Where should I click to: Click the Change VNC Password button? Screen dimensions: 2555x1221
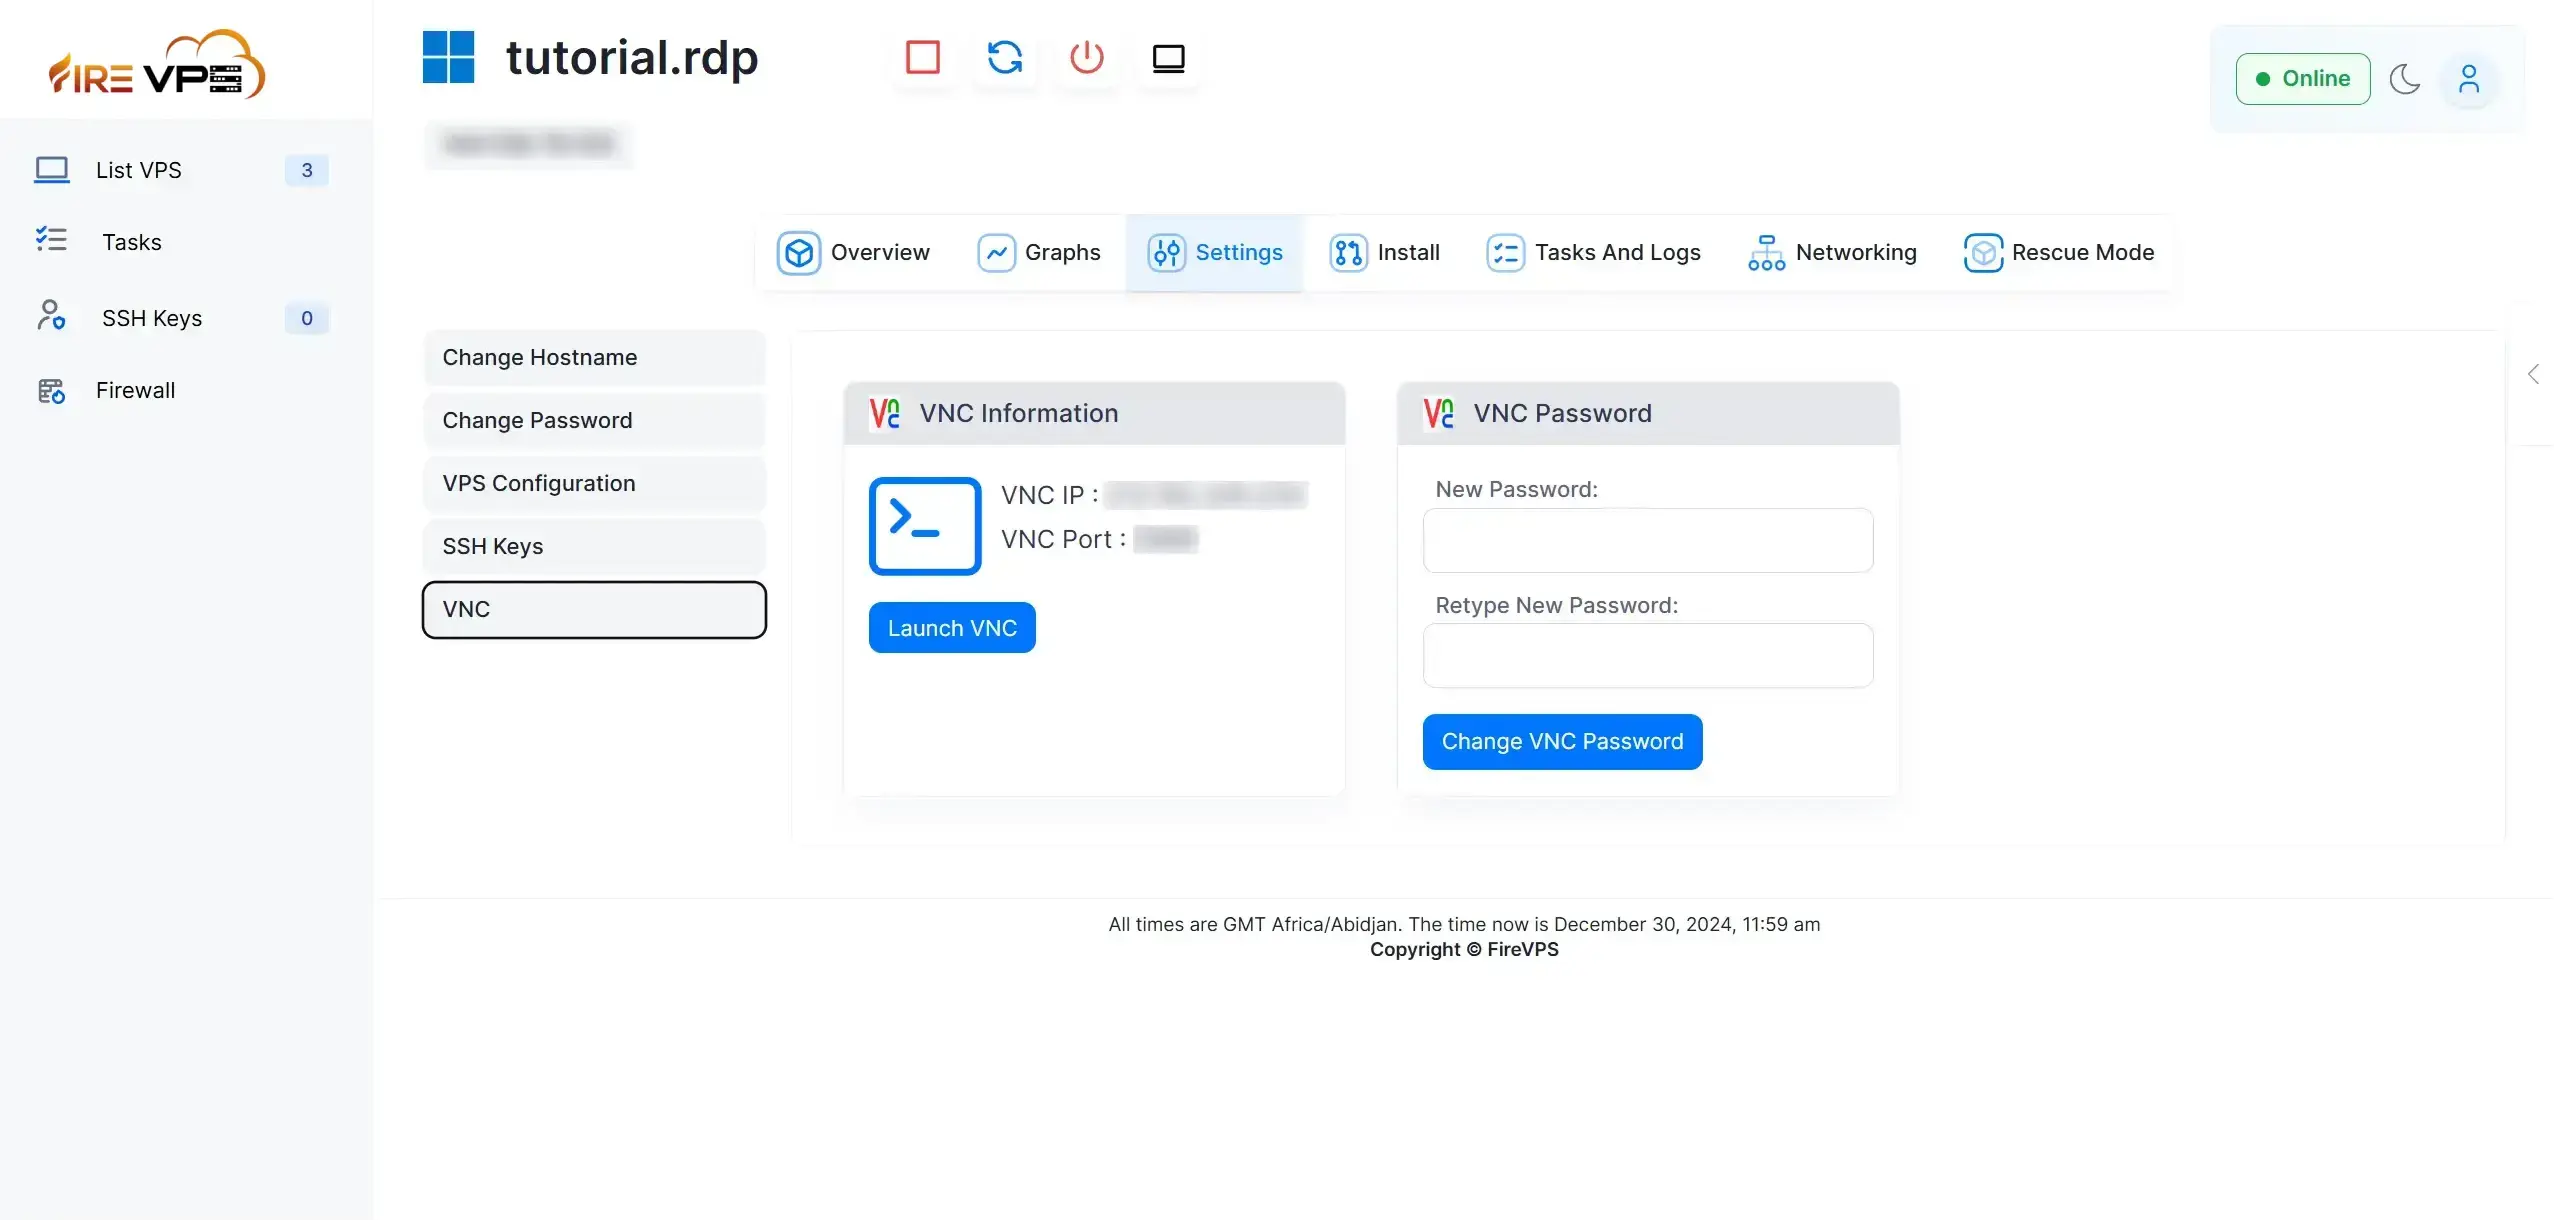tap(1561, 741)
